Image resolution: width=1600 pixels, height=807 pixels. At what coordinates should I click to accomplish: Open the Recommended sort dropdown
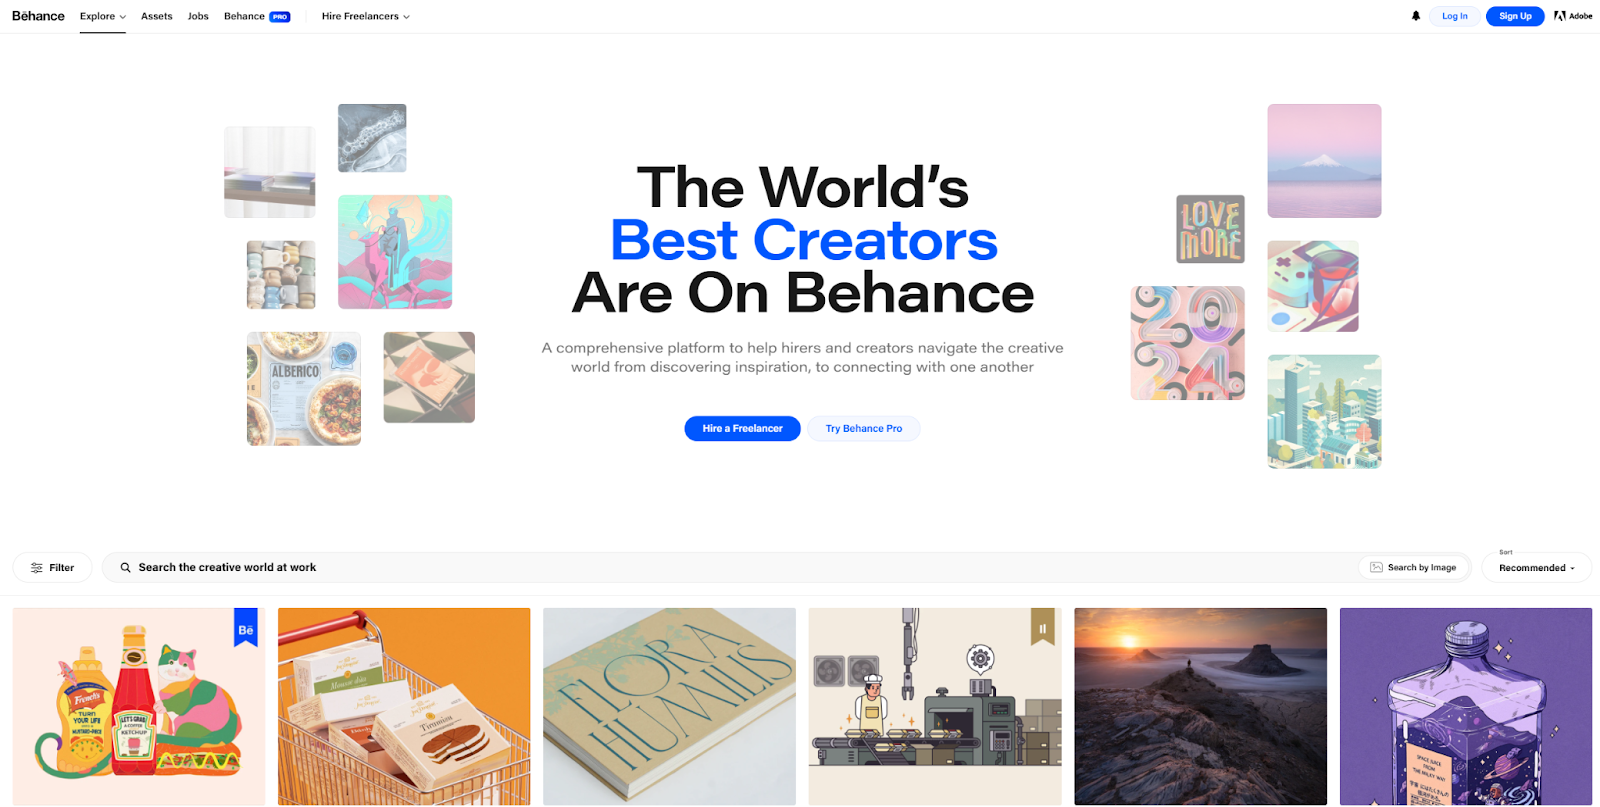(1536, 568)
